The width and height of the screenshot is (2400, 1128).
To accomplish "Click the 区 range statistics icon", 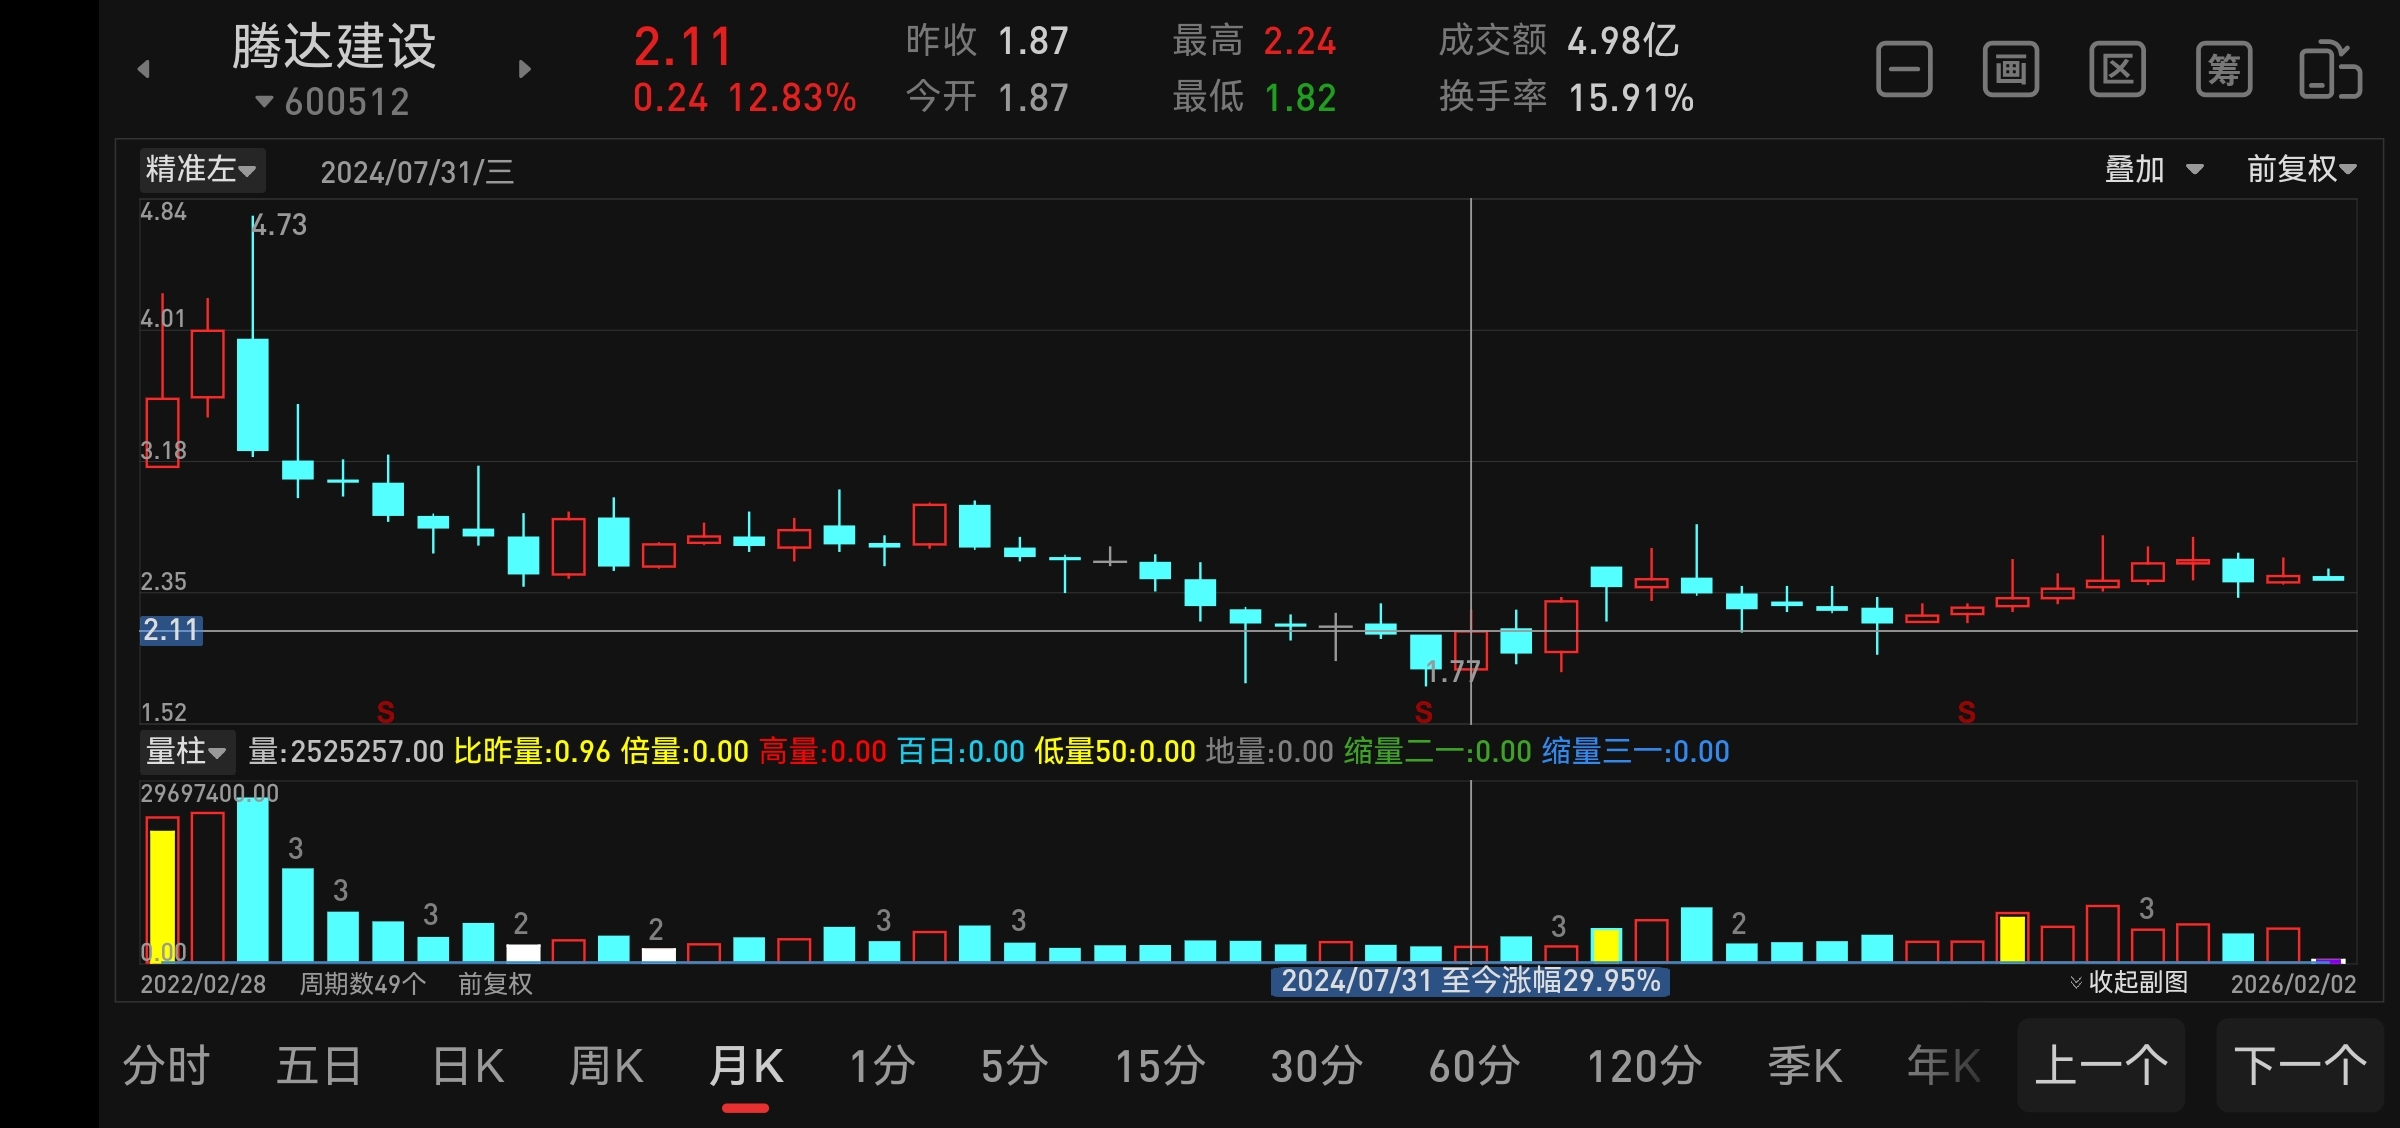I will (2117, 70).
